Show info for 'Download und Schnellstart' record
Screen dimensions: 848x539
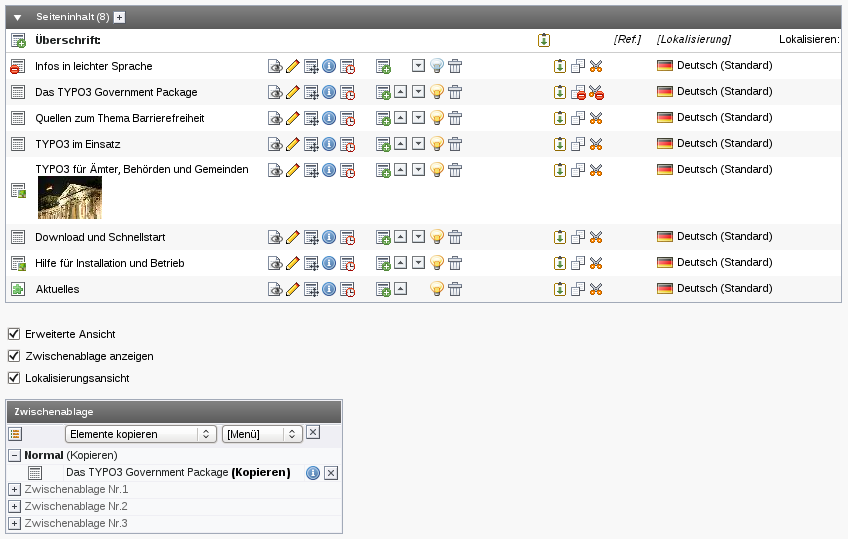tap(328, 238)
